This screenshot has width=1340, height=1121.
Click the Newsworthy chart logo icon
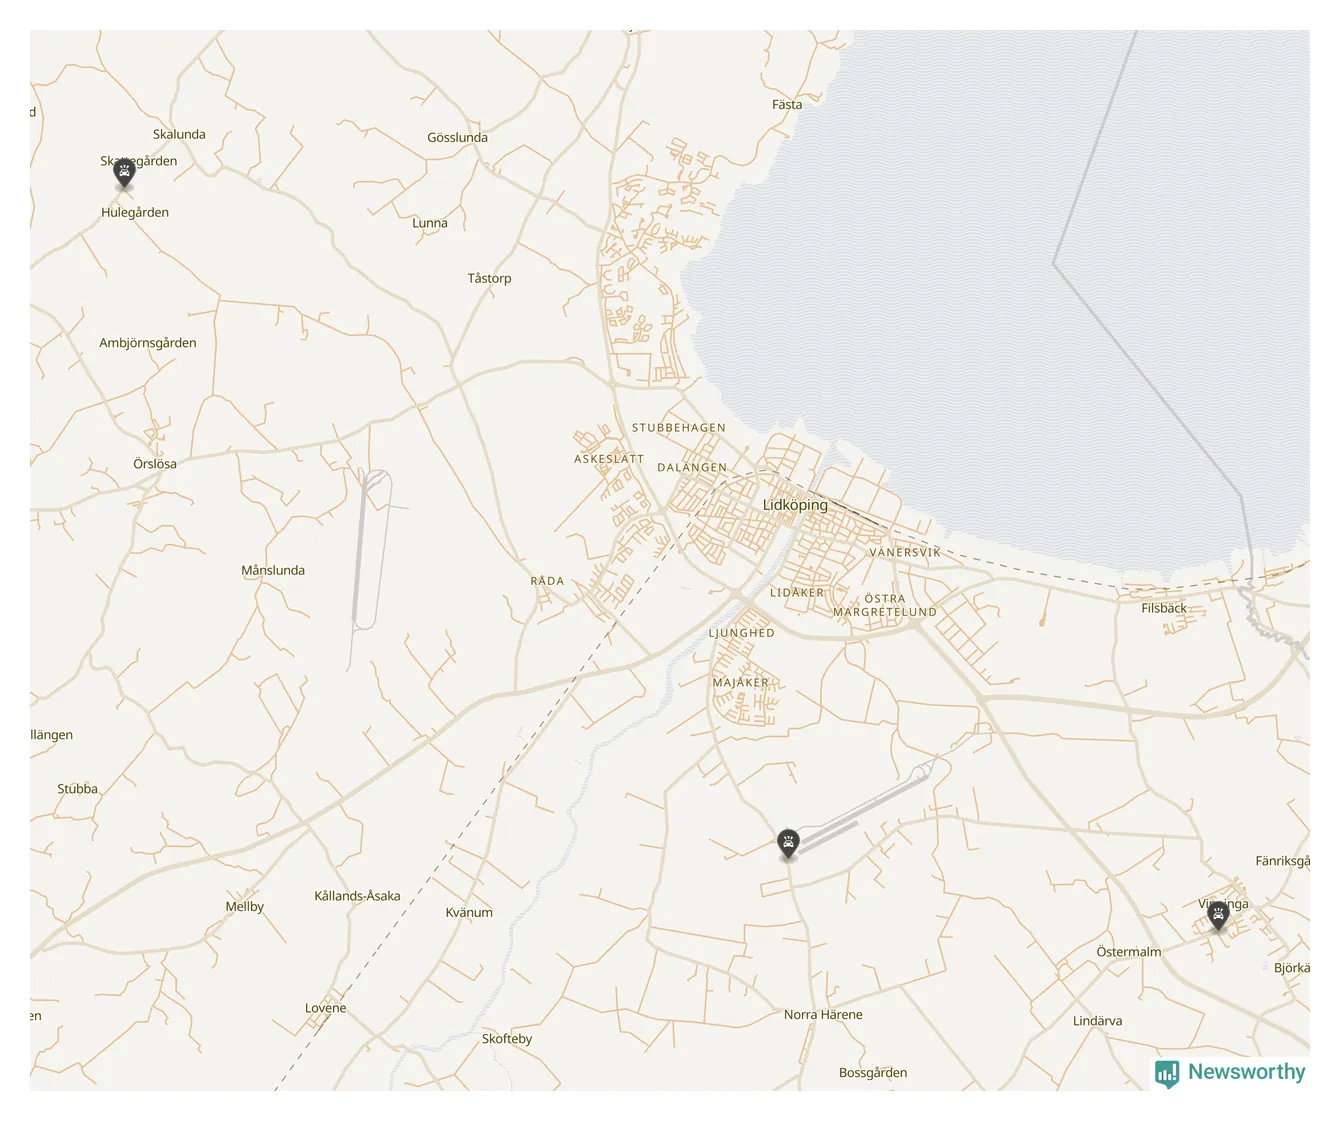pos(1166,1073)
